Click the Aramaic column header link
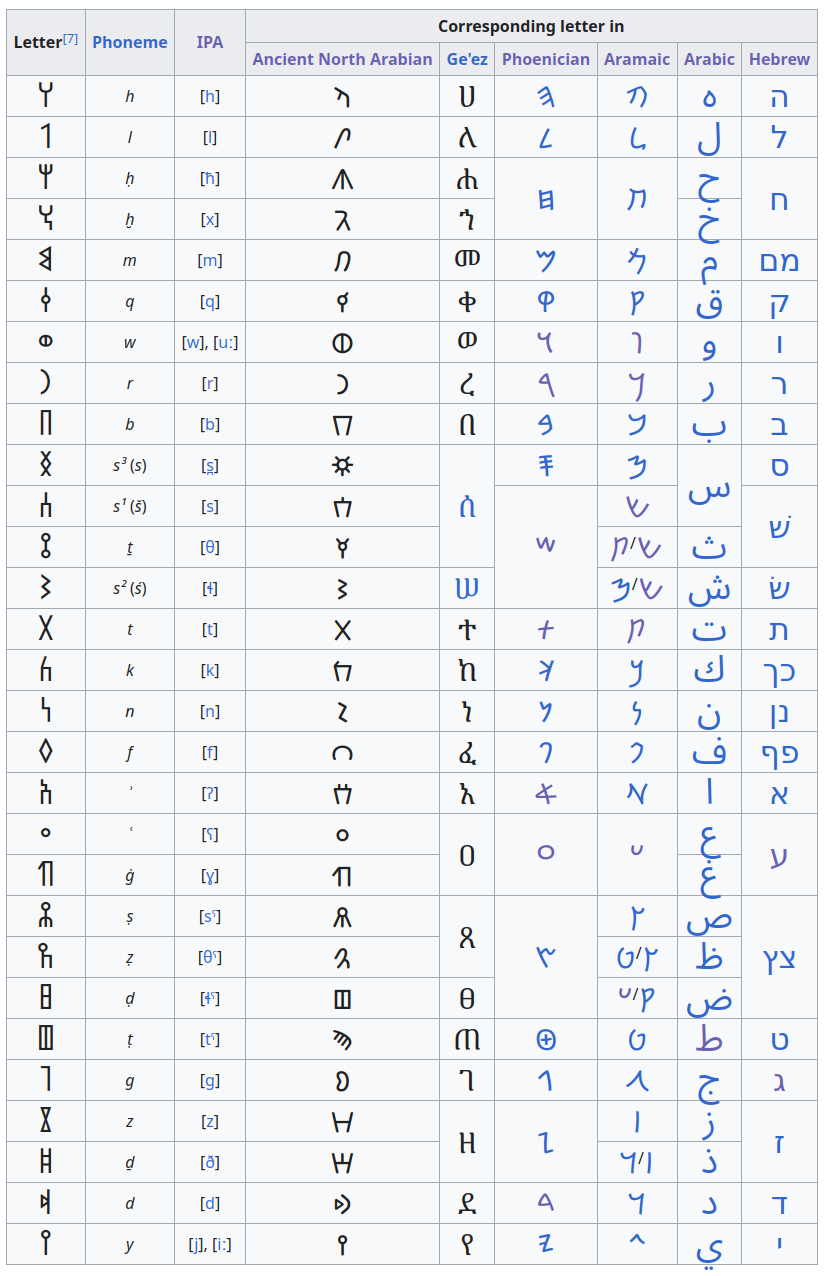 click(637, 59)
